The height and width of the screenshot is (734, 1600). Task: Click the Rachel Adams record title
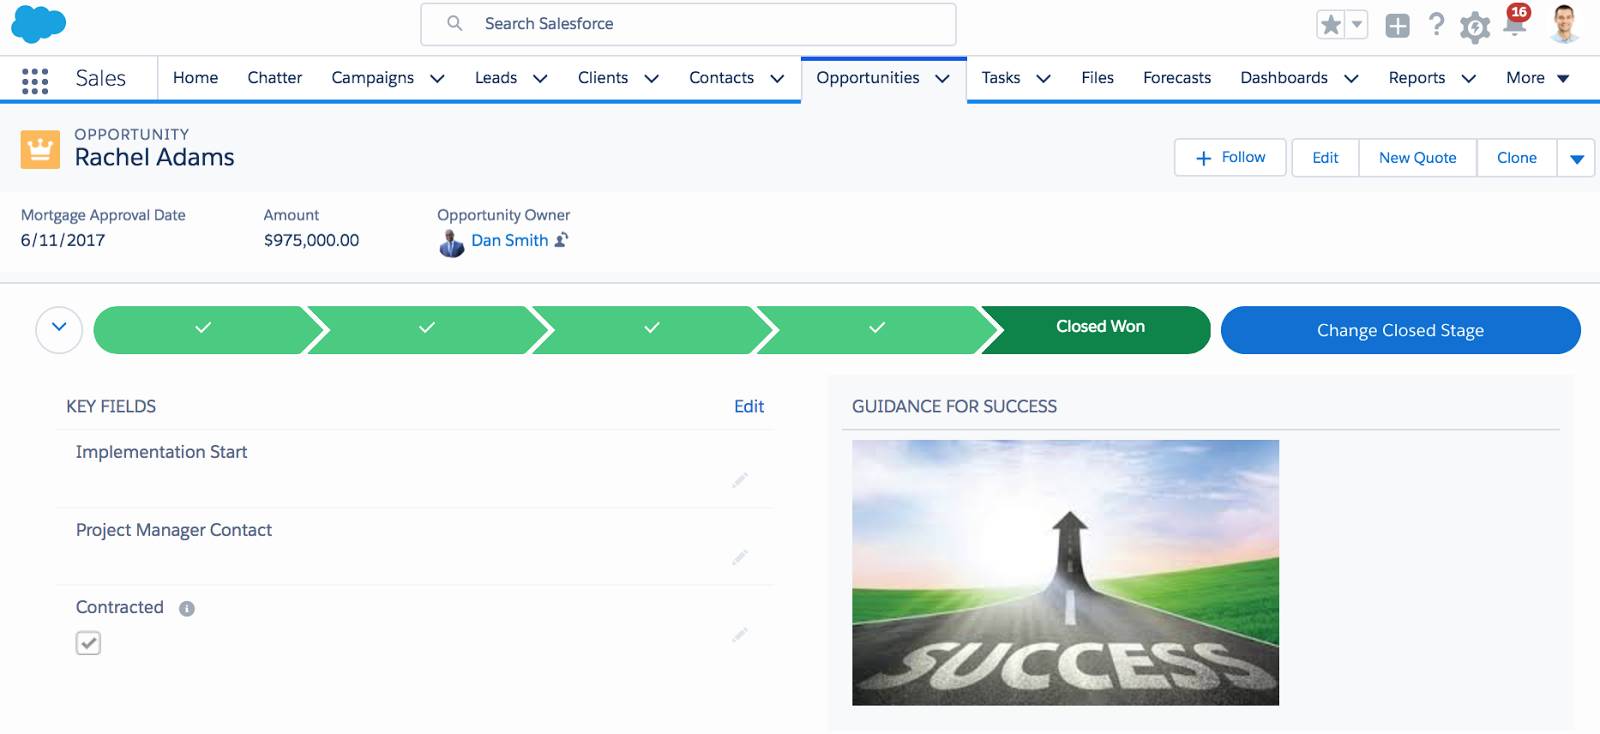tap(154, 157)
